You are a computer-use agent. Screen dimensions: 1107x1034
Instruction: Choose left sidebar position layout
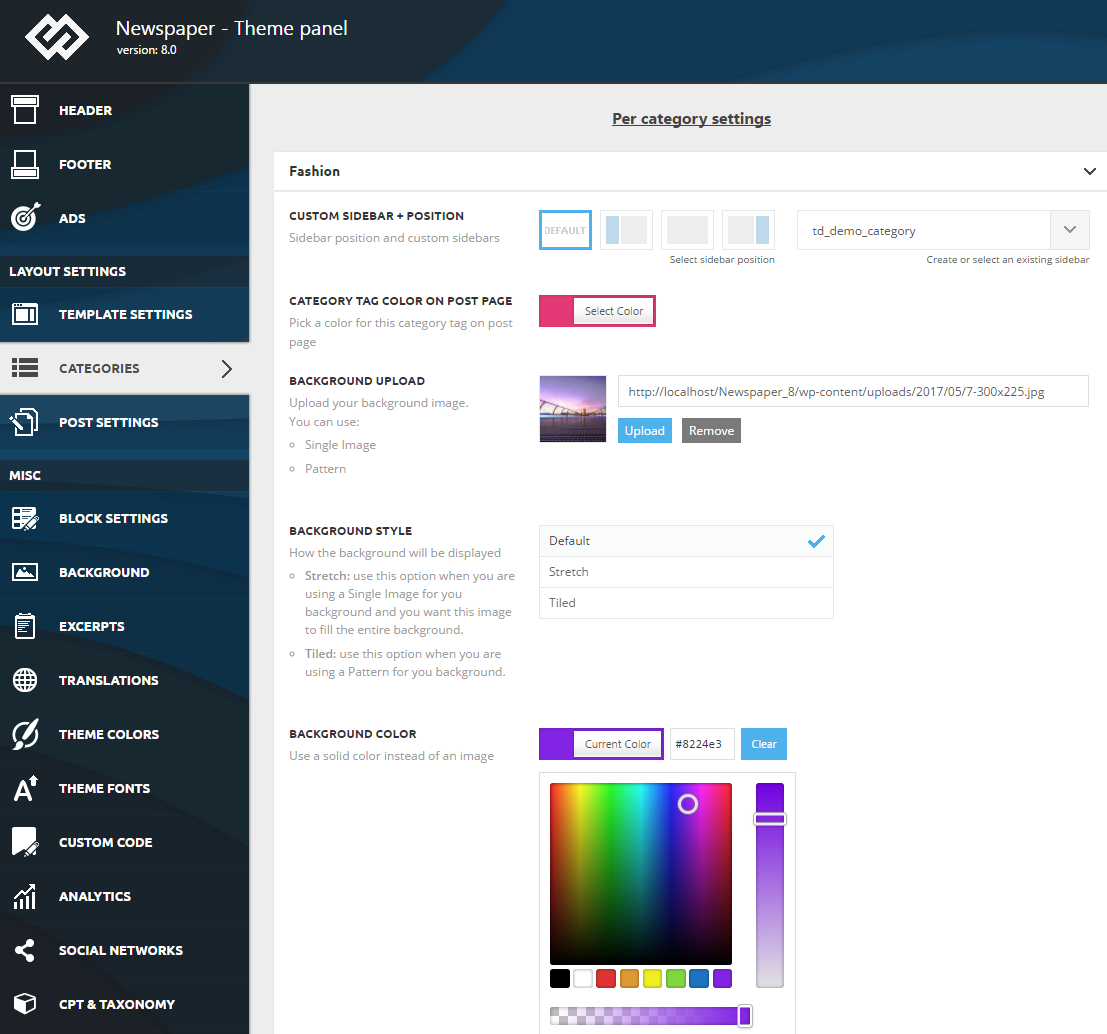626,230
